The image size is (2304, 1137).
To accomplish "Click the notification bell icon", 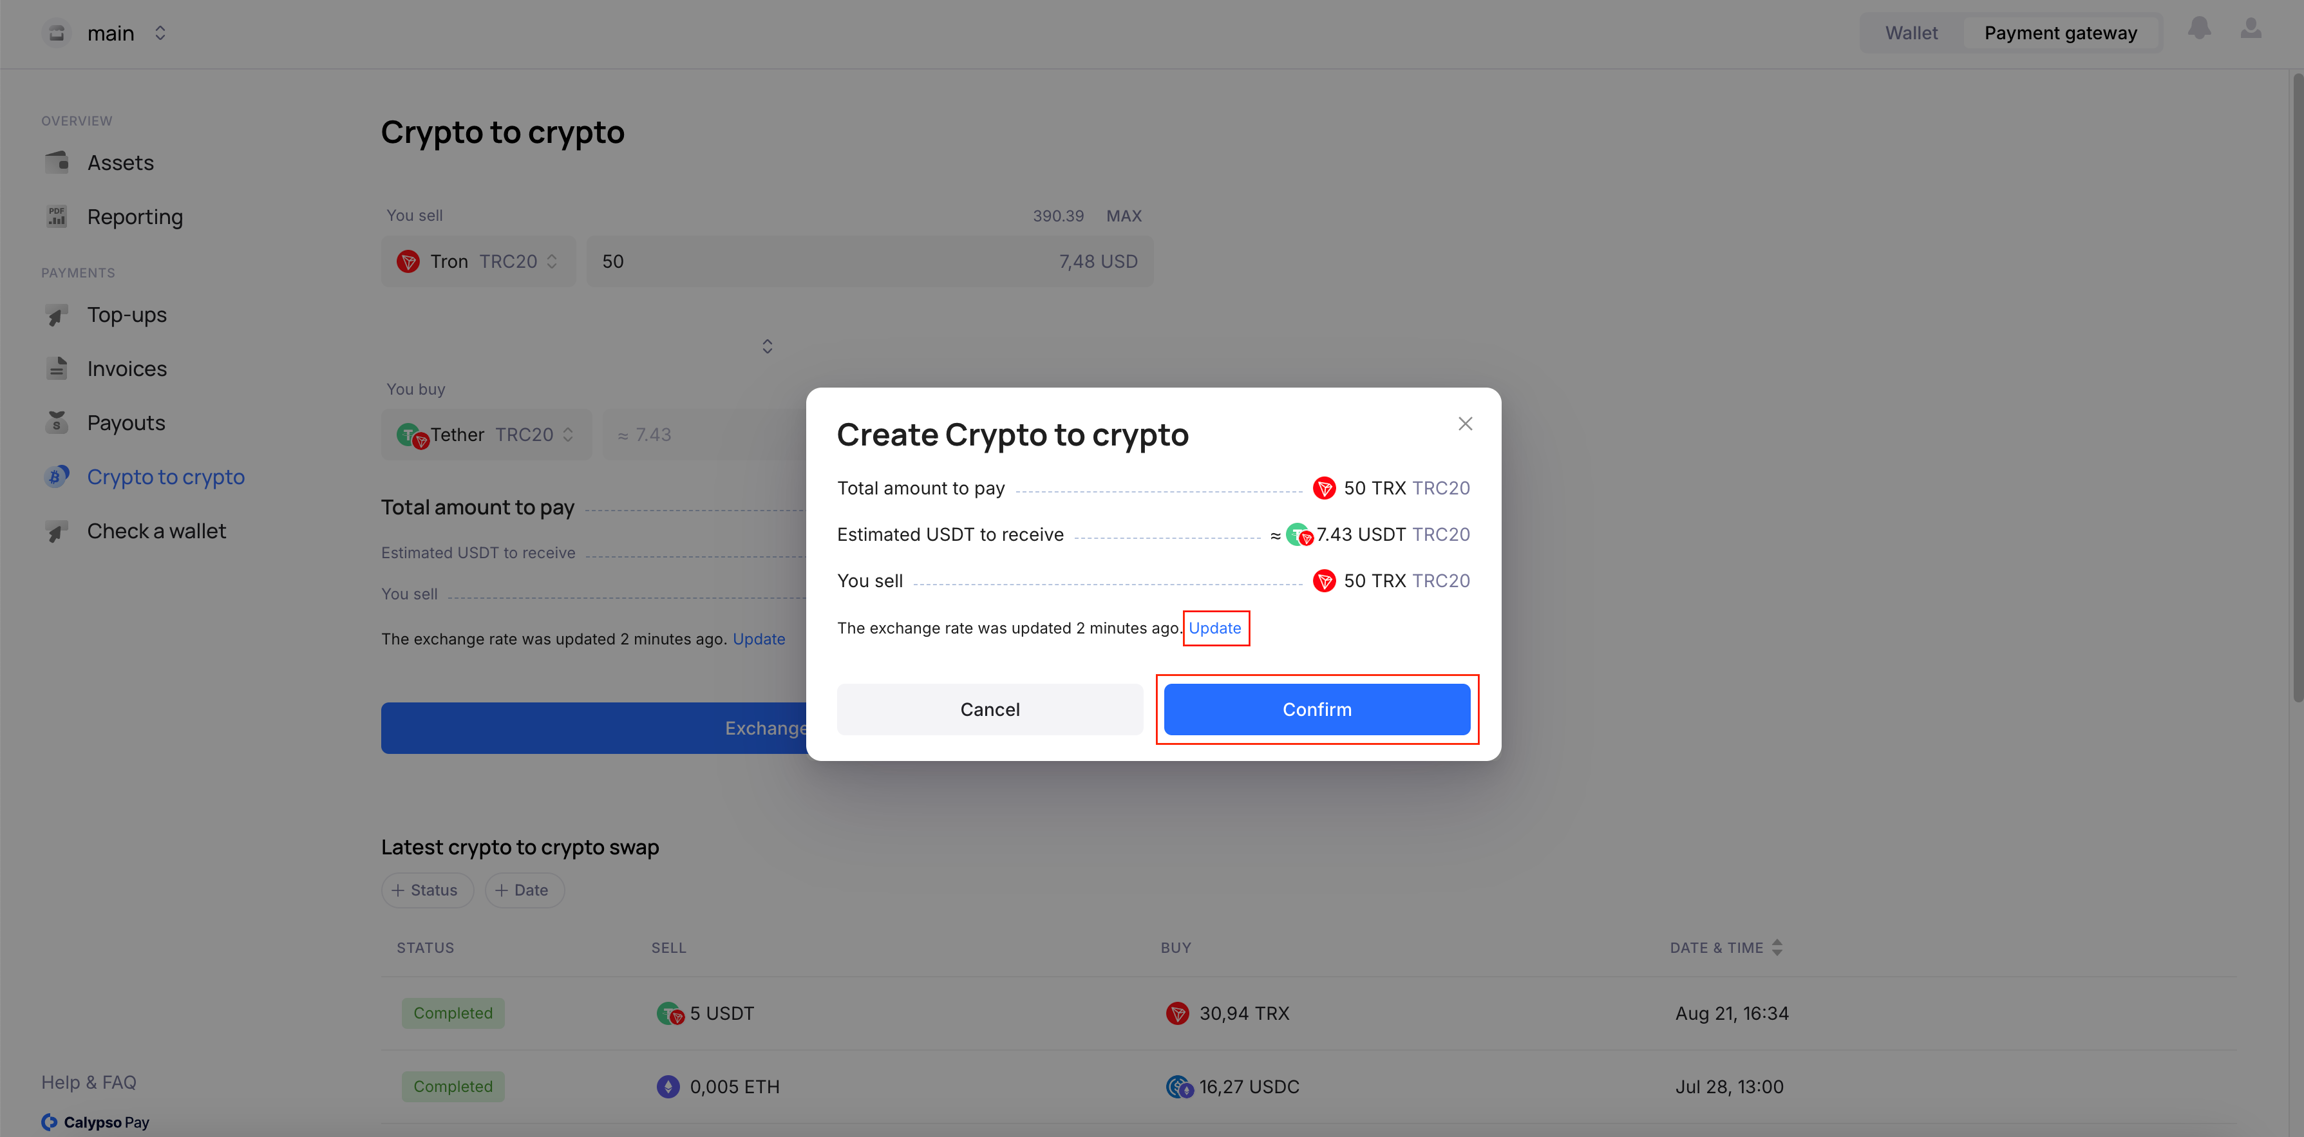I will coord(2199,29).
